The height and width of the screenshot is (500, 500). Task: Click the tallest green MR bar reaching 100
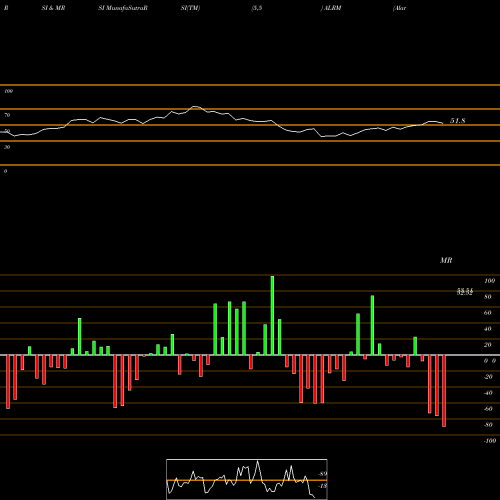click(272, 315)
